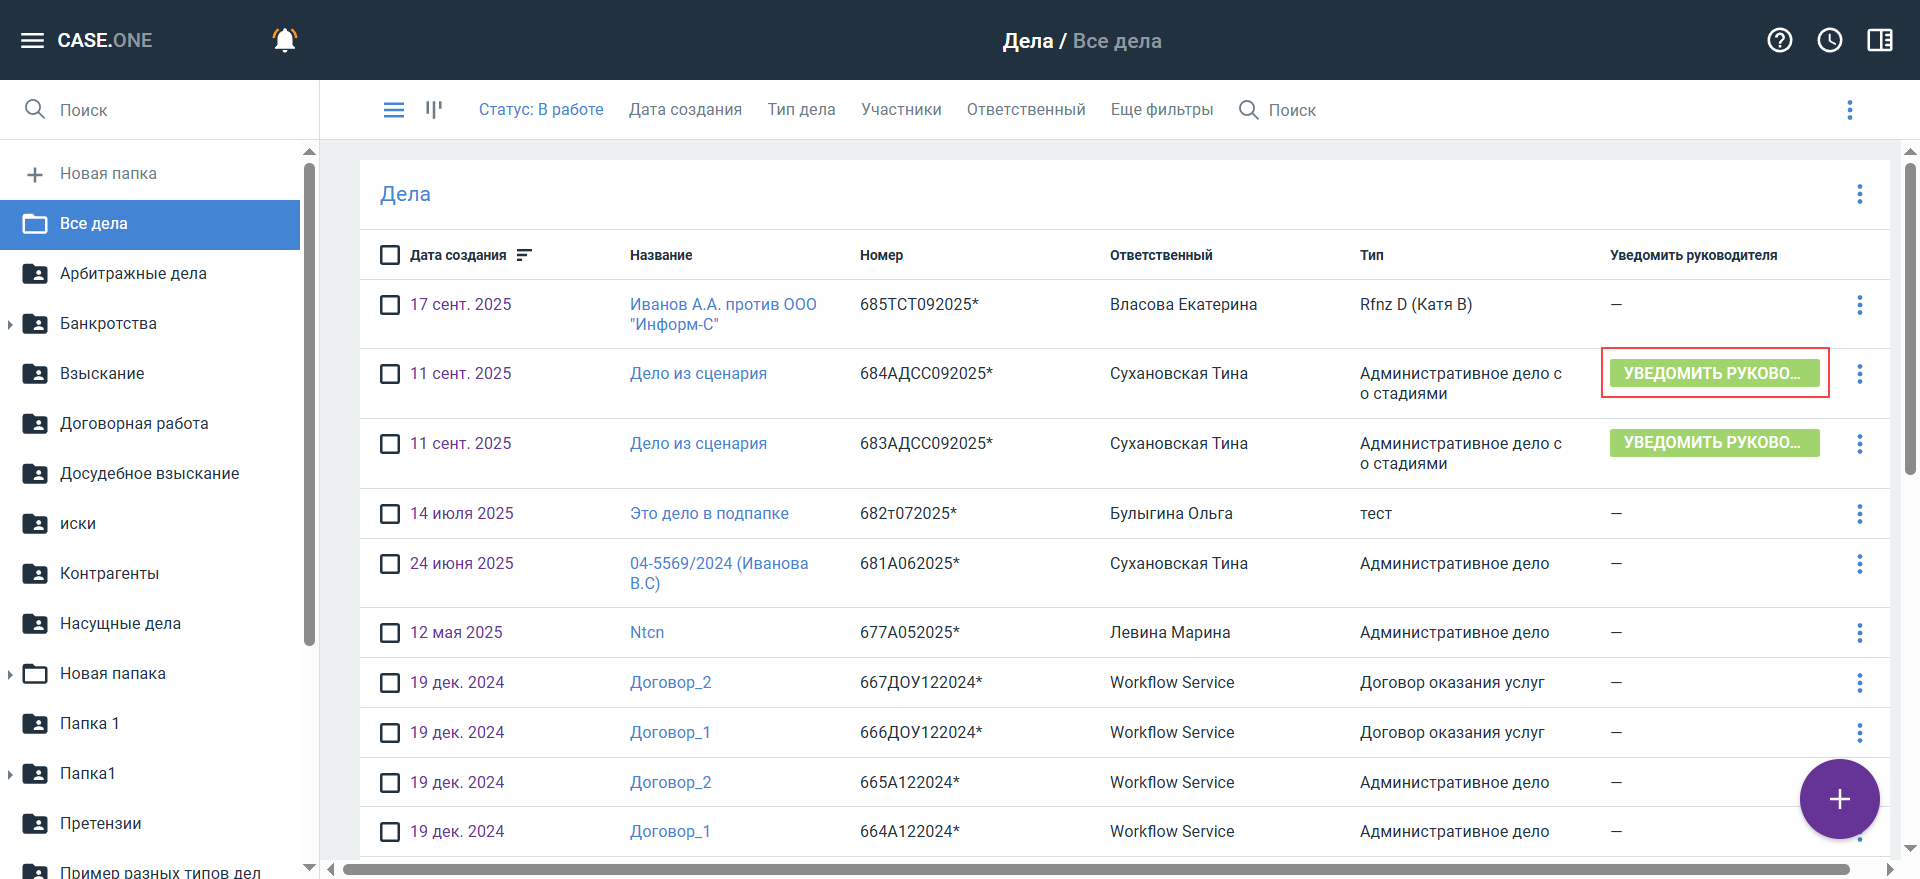Image resolution: width=1920 pixels, height=879 pixels.
Task: Switch to kanban board view icon
Action: click(433, 109)
